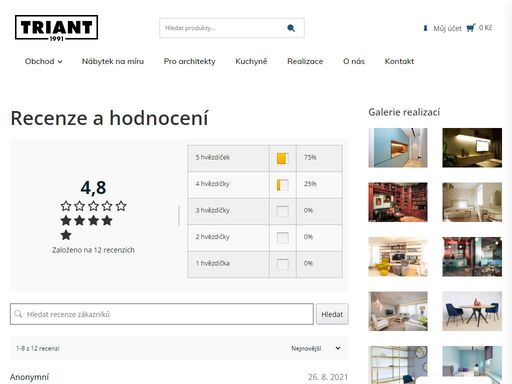
Task: Click the 3 hvězdičky empty bar
Action: (282, 211)
